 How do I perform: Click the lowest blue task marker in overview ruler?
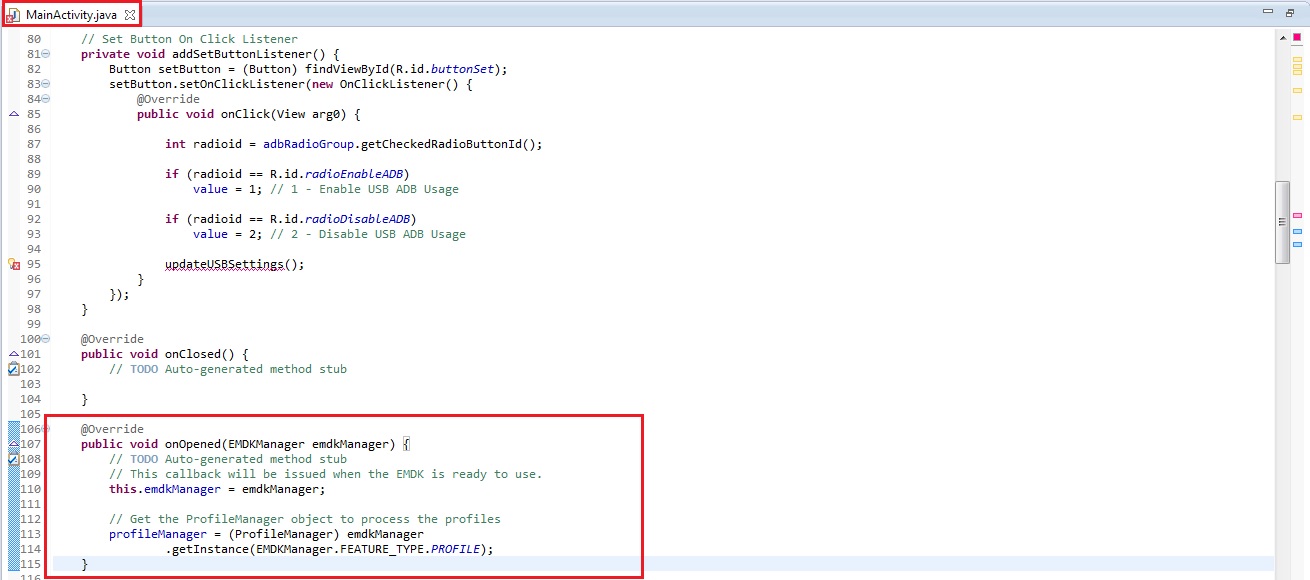1297,243
